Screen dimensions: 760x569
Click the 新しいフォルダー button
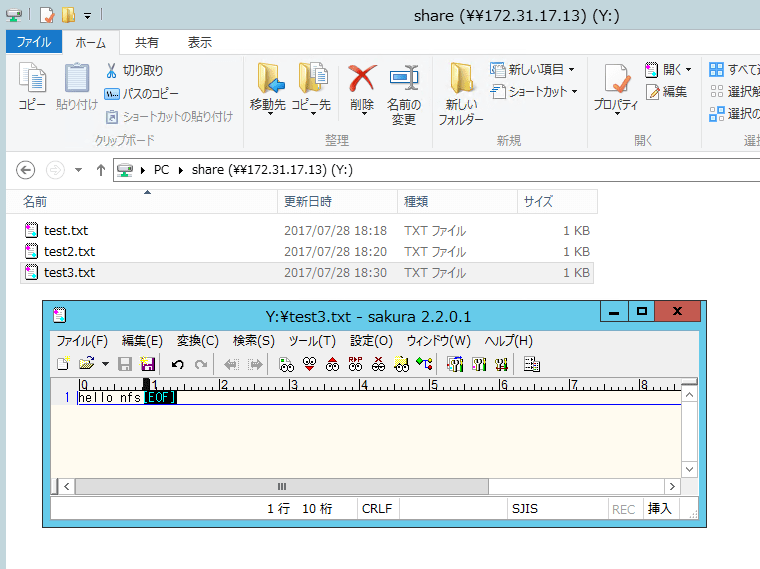[461, 94]
